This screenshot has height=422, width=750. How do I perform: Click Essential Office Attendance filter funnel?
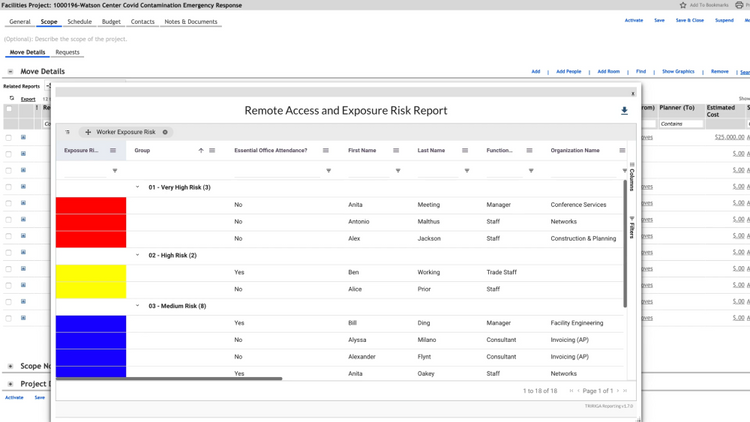point(329,170)
